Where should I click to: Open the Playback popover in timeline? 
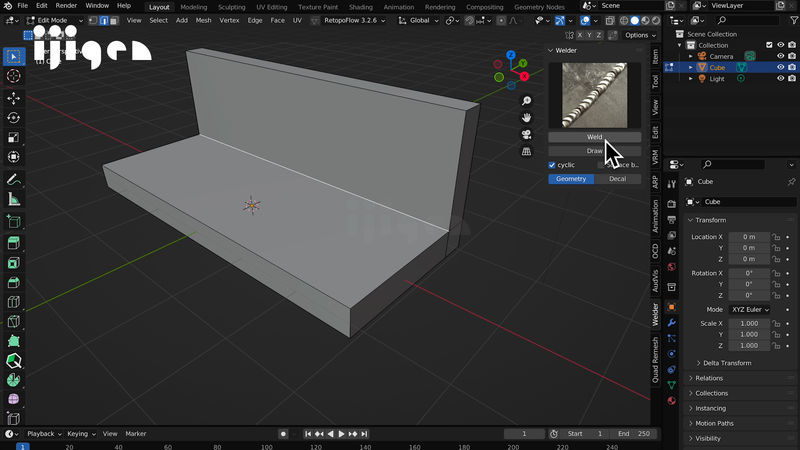point(44,434)
